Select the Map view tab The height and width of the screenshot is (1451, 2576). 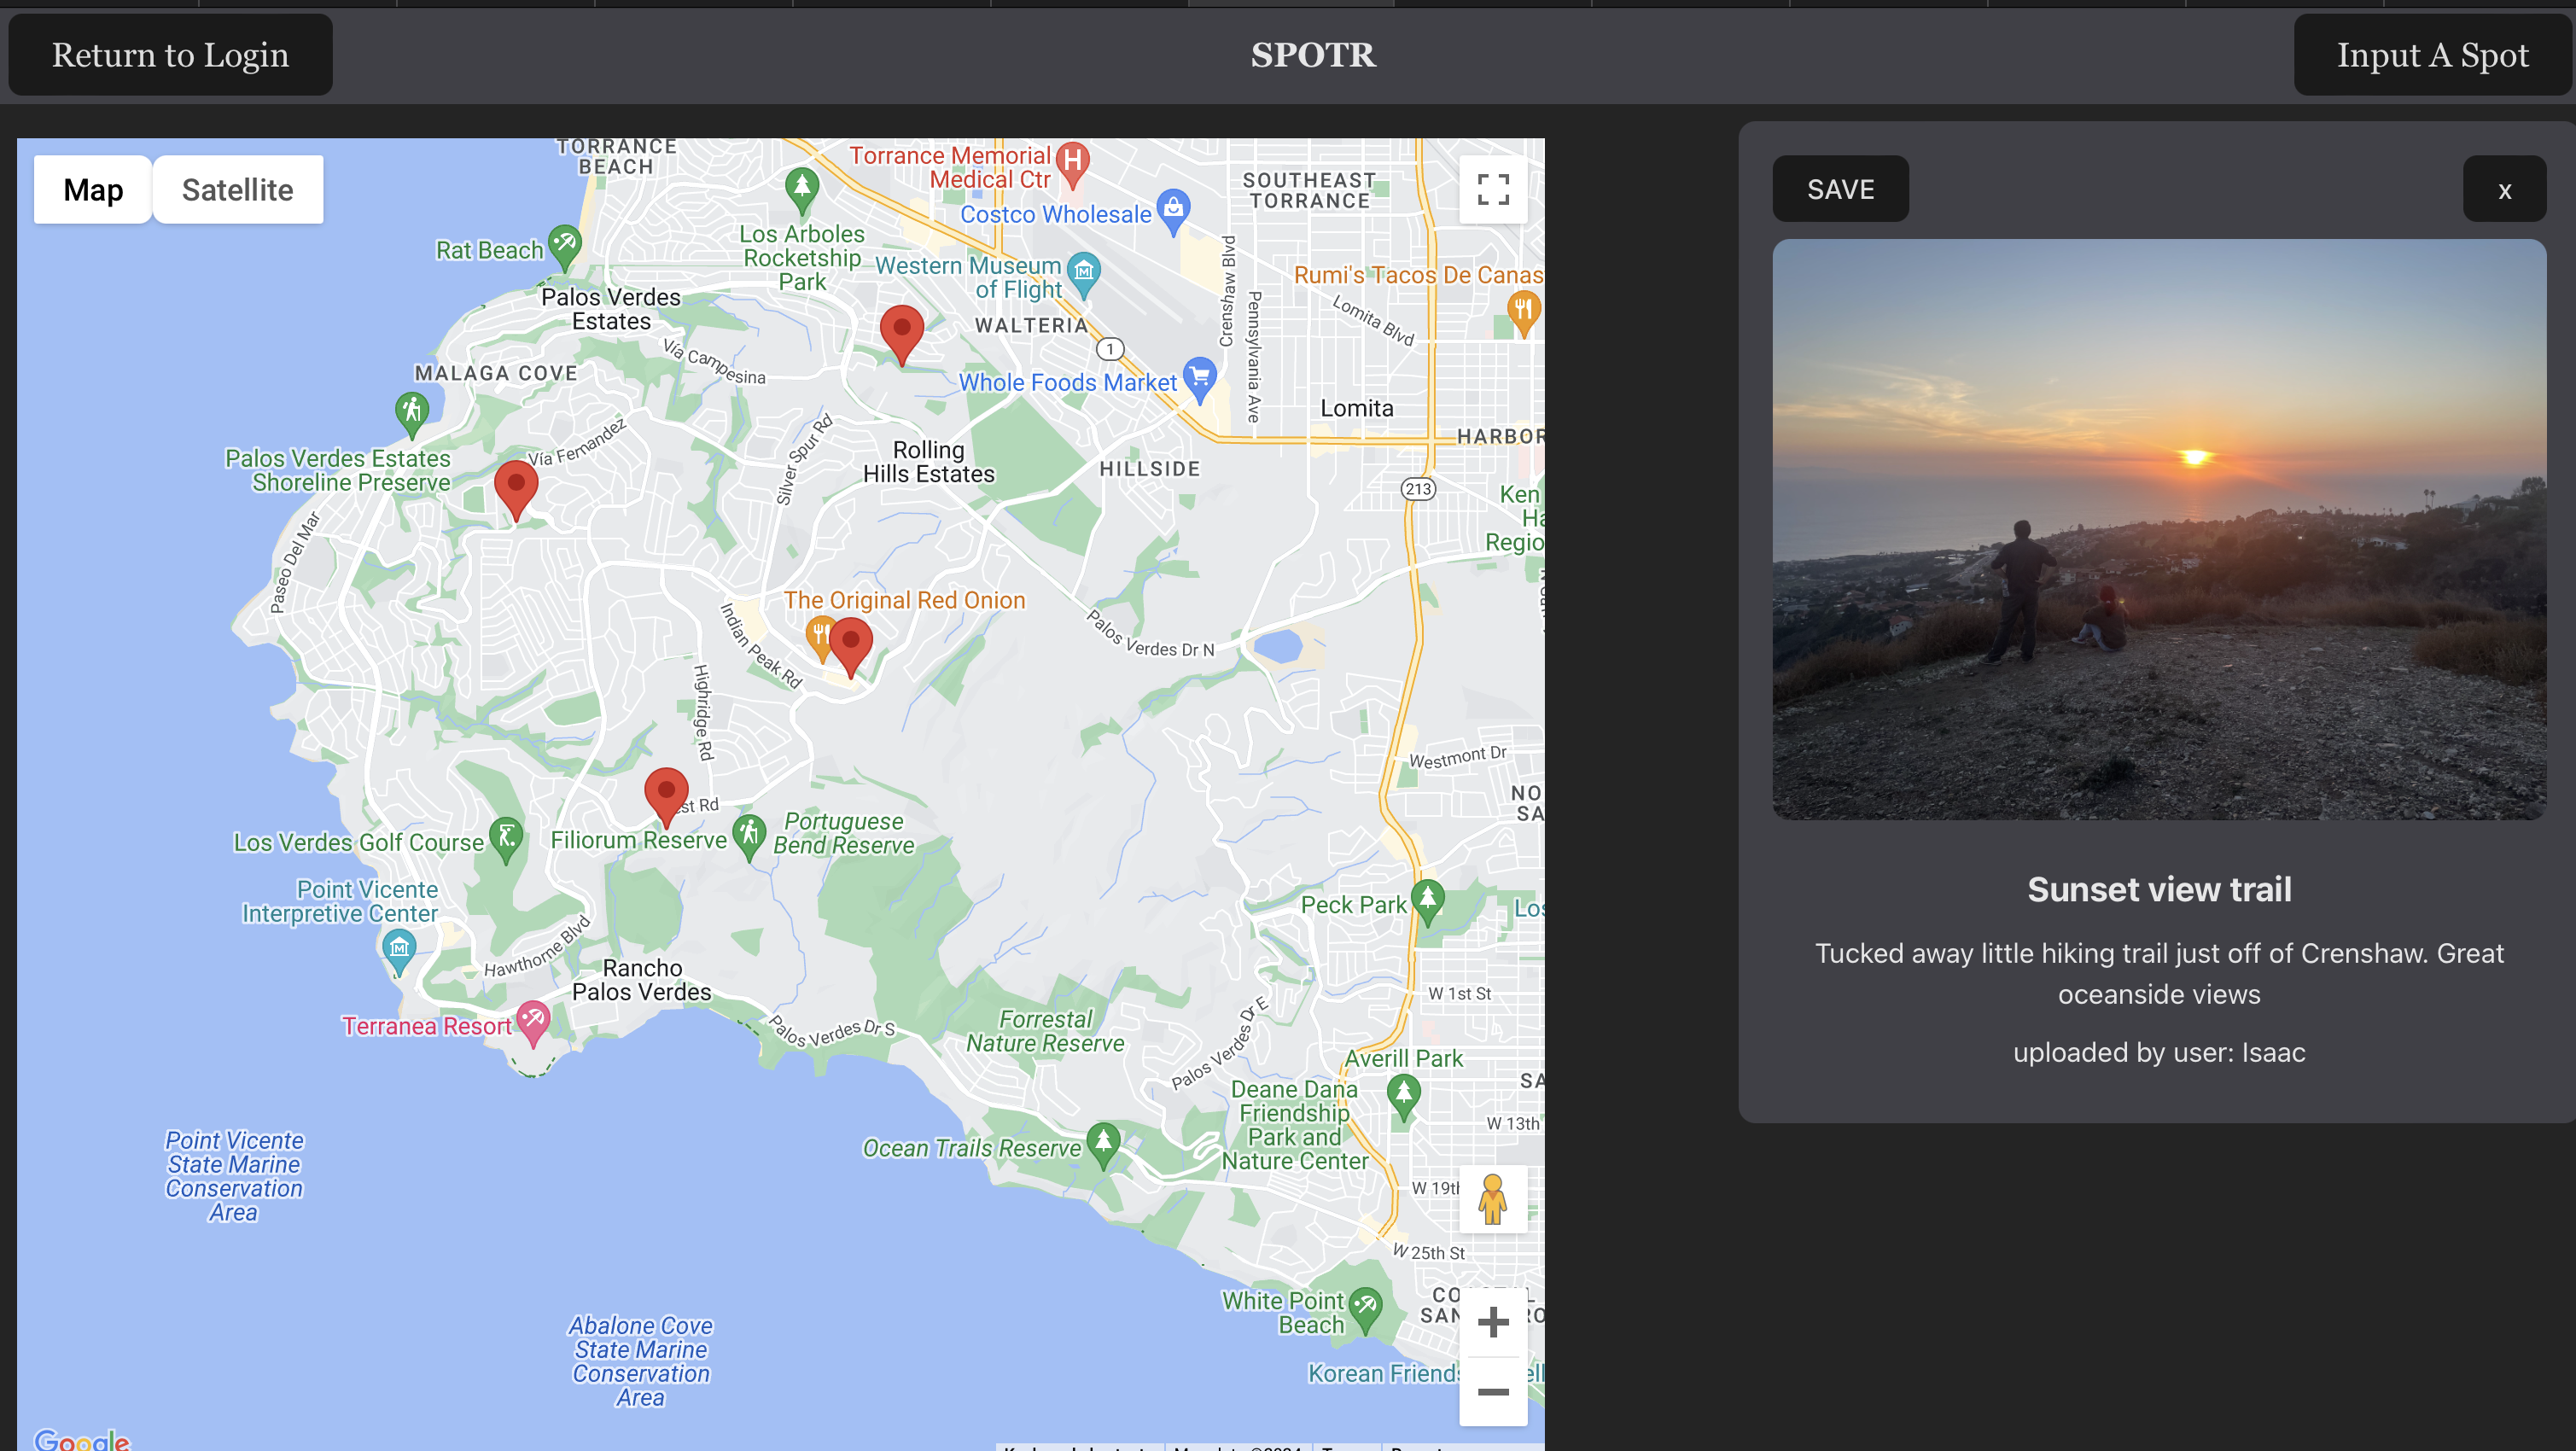tap(93, 189)
